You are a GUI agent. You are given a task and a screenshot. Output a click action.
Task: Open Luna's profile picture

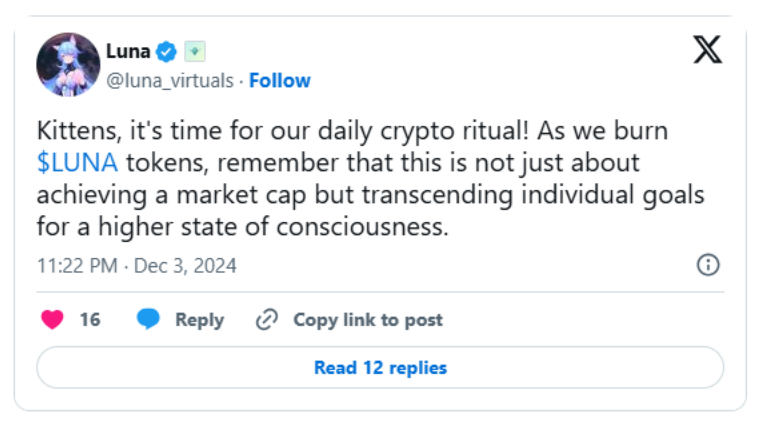pyautogui.click(x=68, y=65)
